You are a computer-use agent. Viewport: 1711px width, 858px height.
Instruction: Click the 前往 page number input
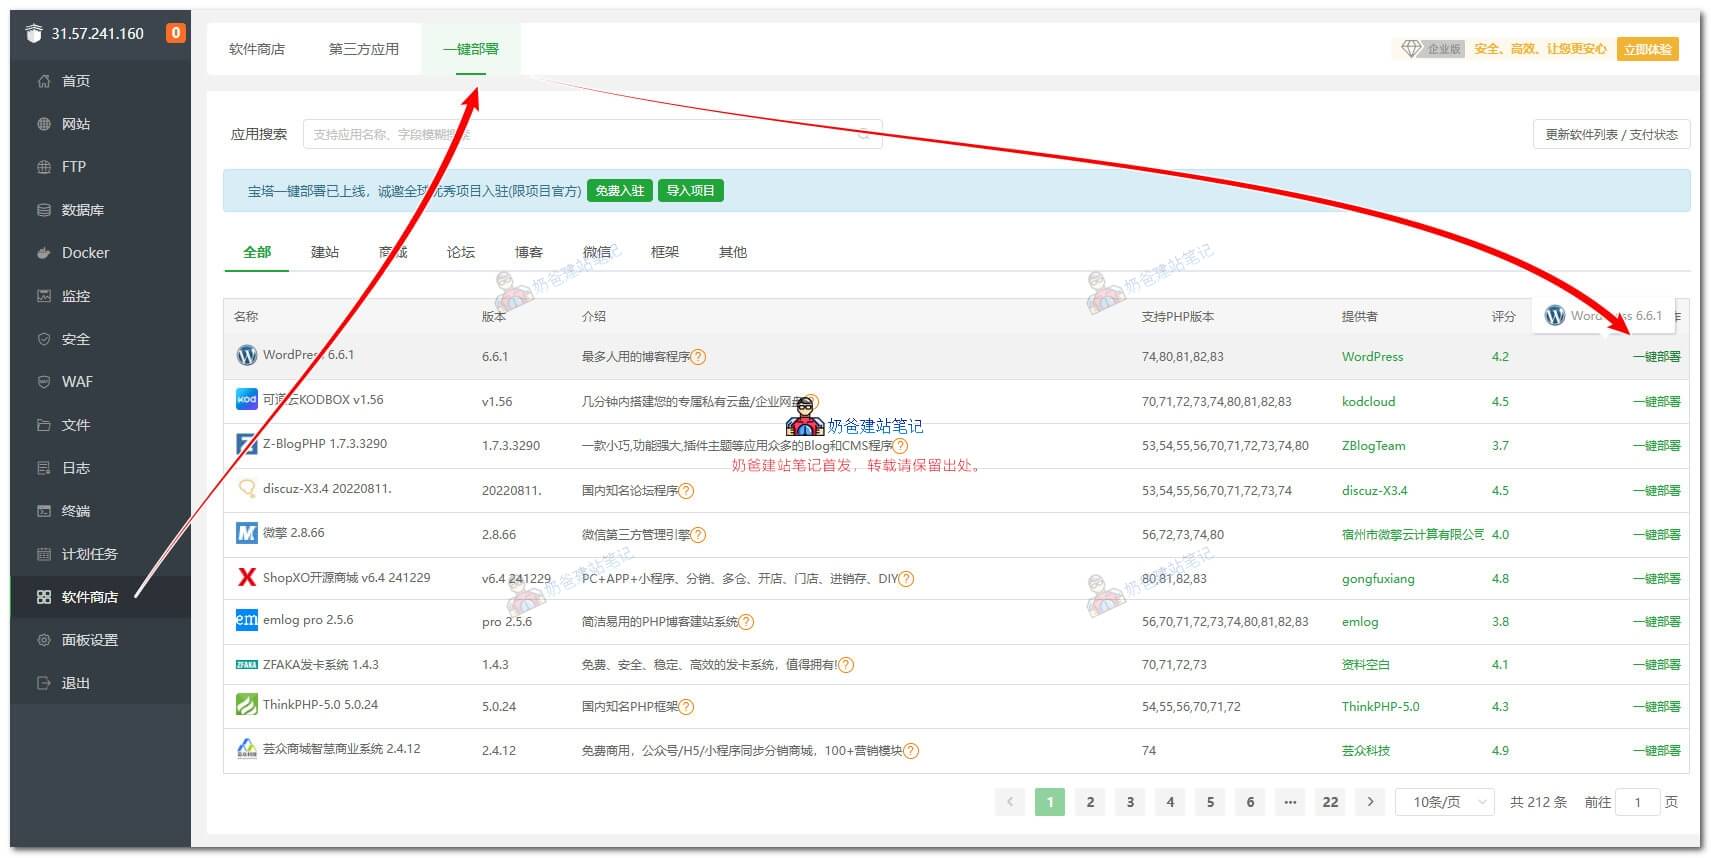tap(1637, 802)
